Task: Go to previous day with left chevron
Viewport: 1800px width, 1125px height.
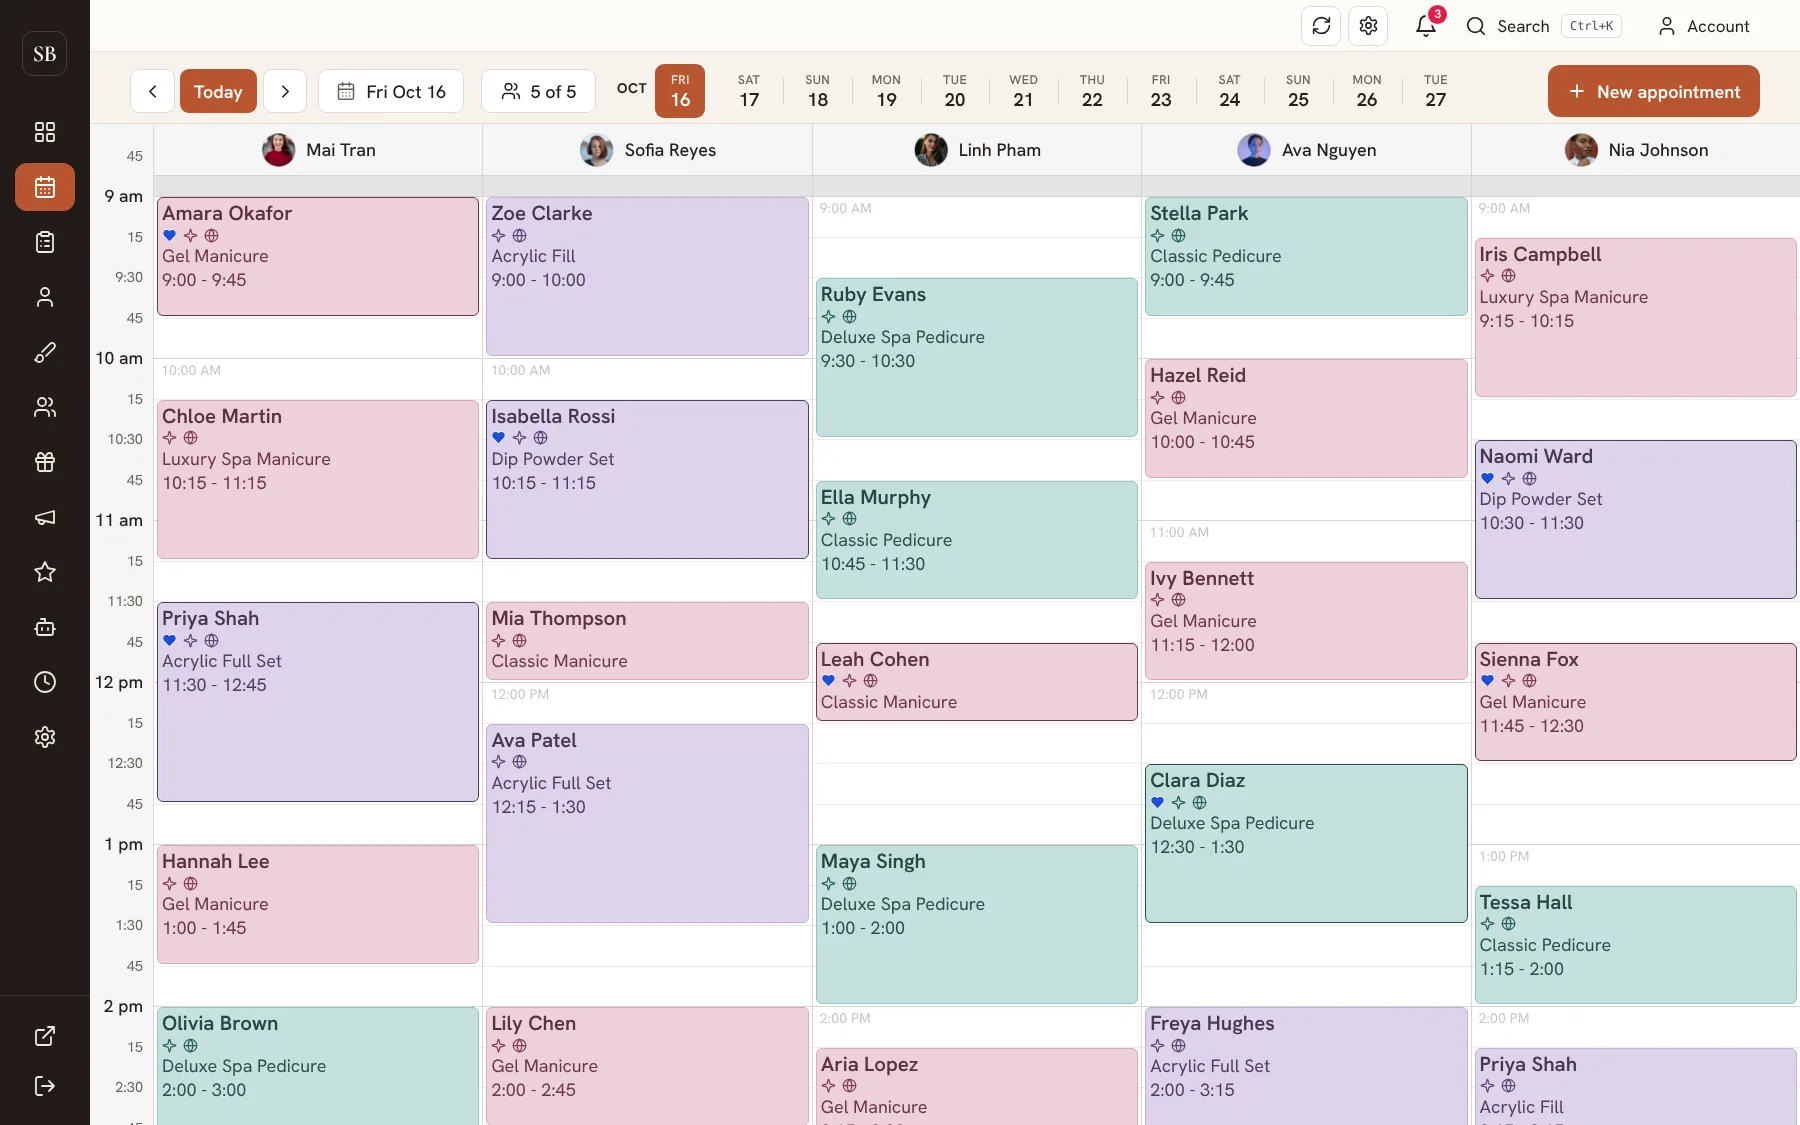Action: 152,91
